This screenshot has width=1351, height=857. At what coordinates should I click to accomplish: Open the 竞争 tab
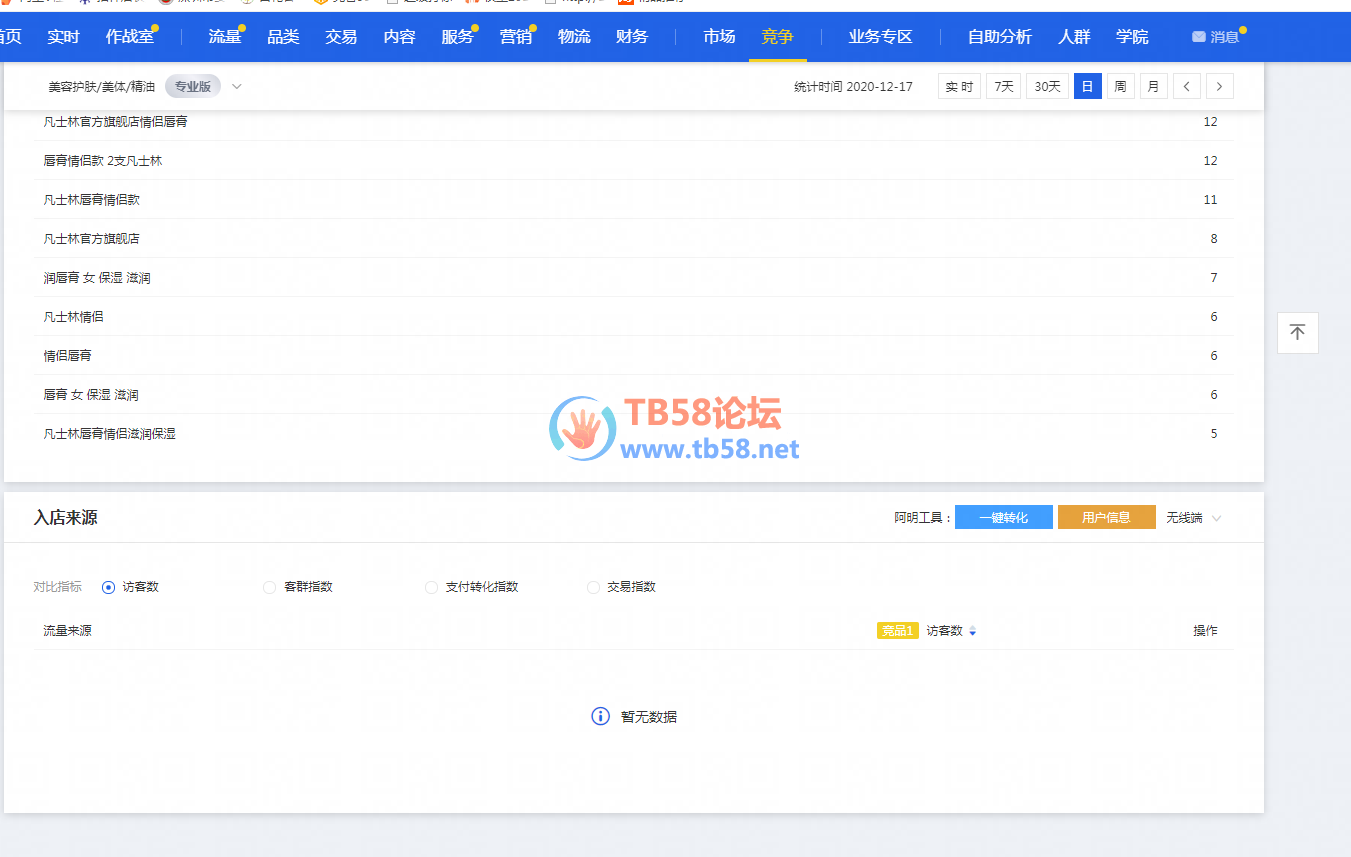click(777, 37)
